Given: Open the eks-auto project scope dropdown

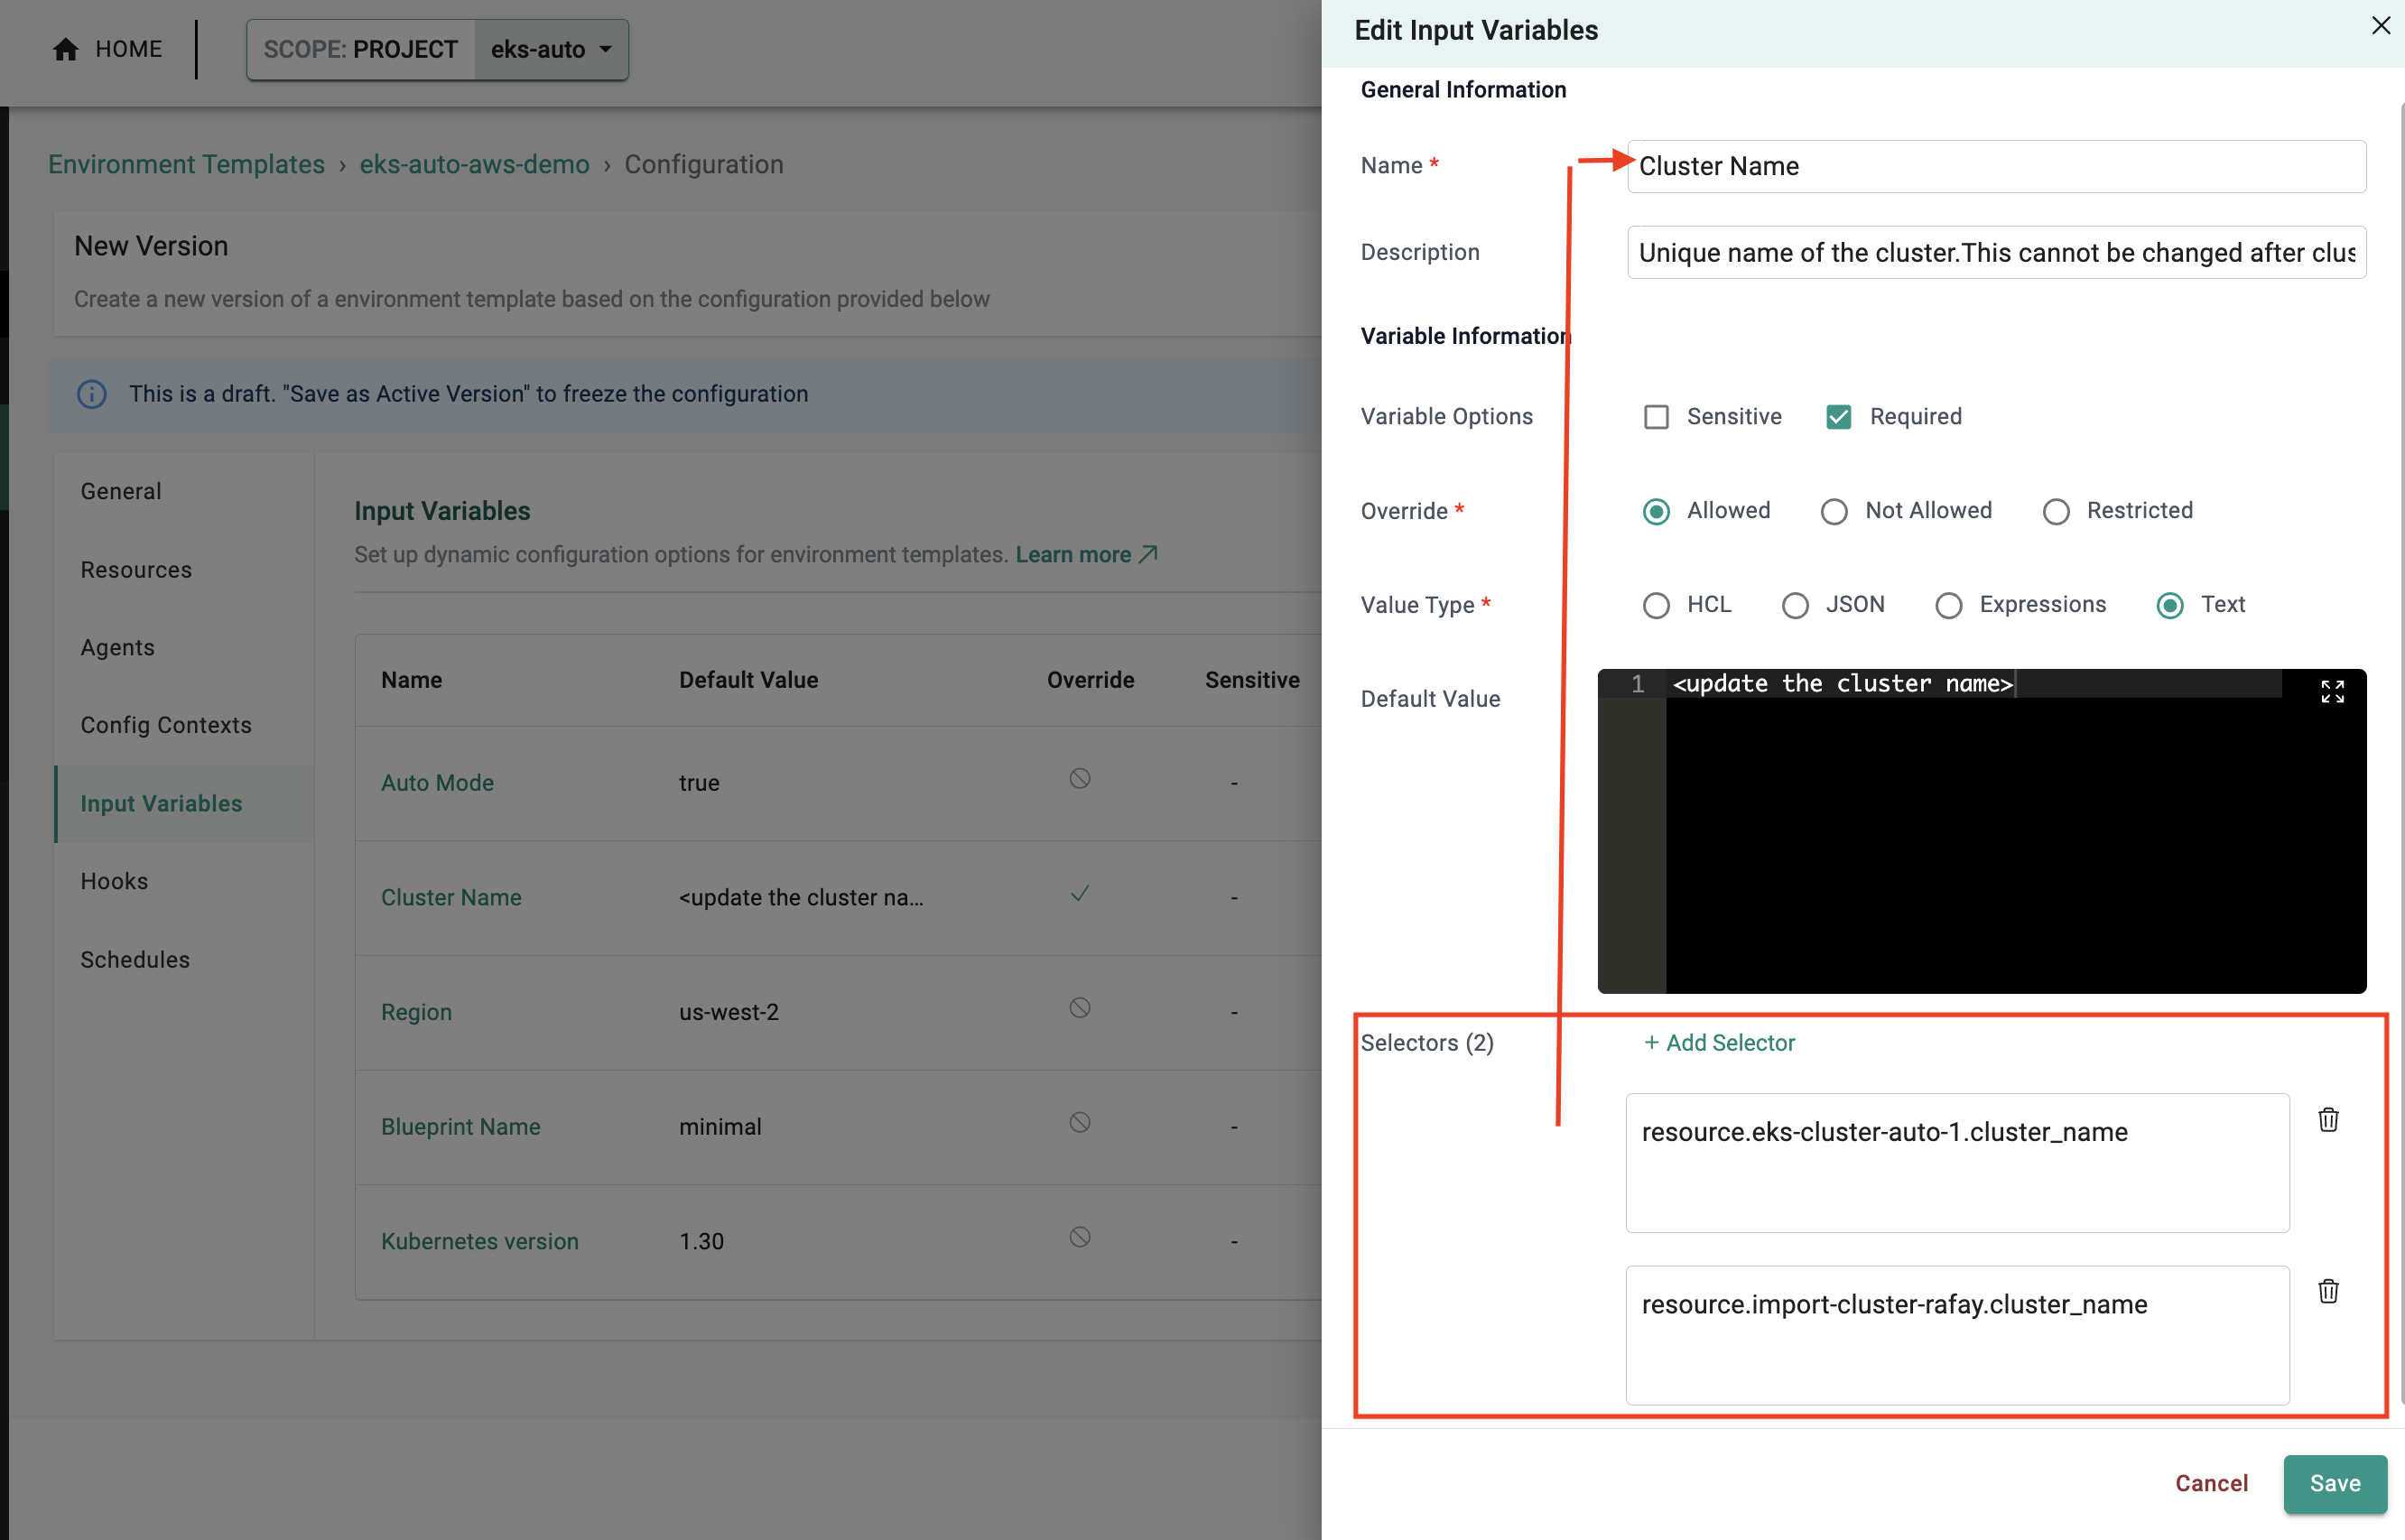Looking at the screenshot, I should [x=551, y=49].
